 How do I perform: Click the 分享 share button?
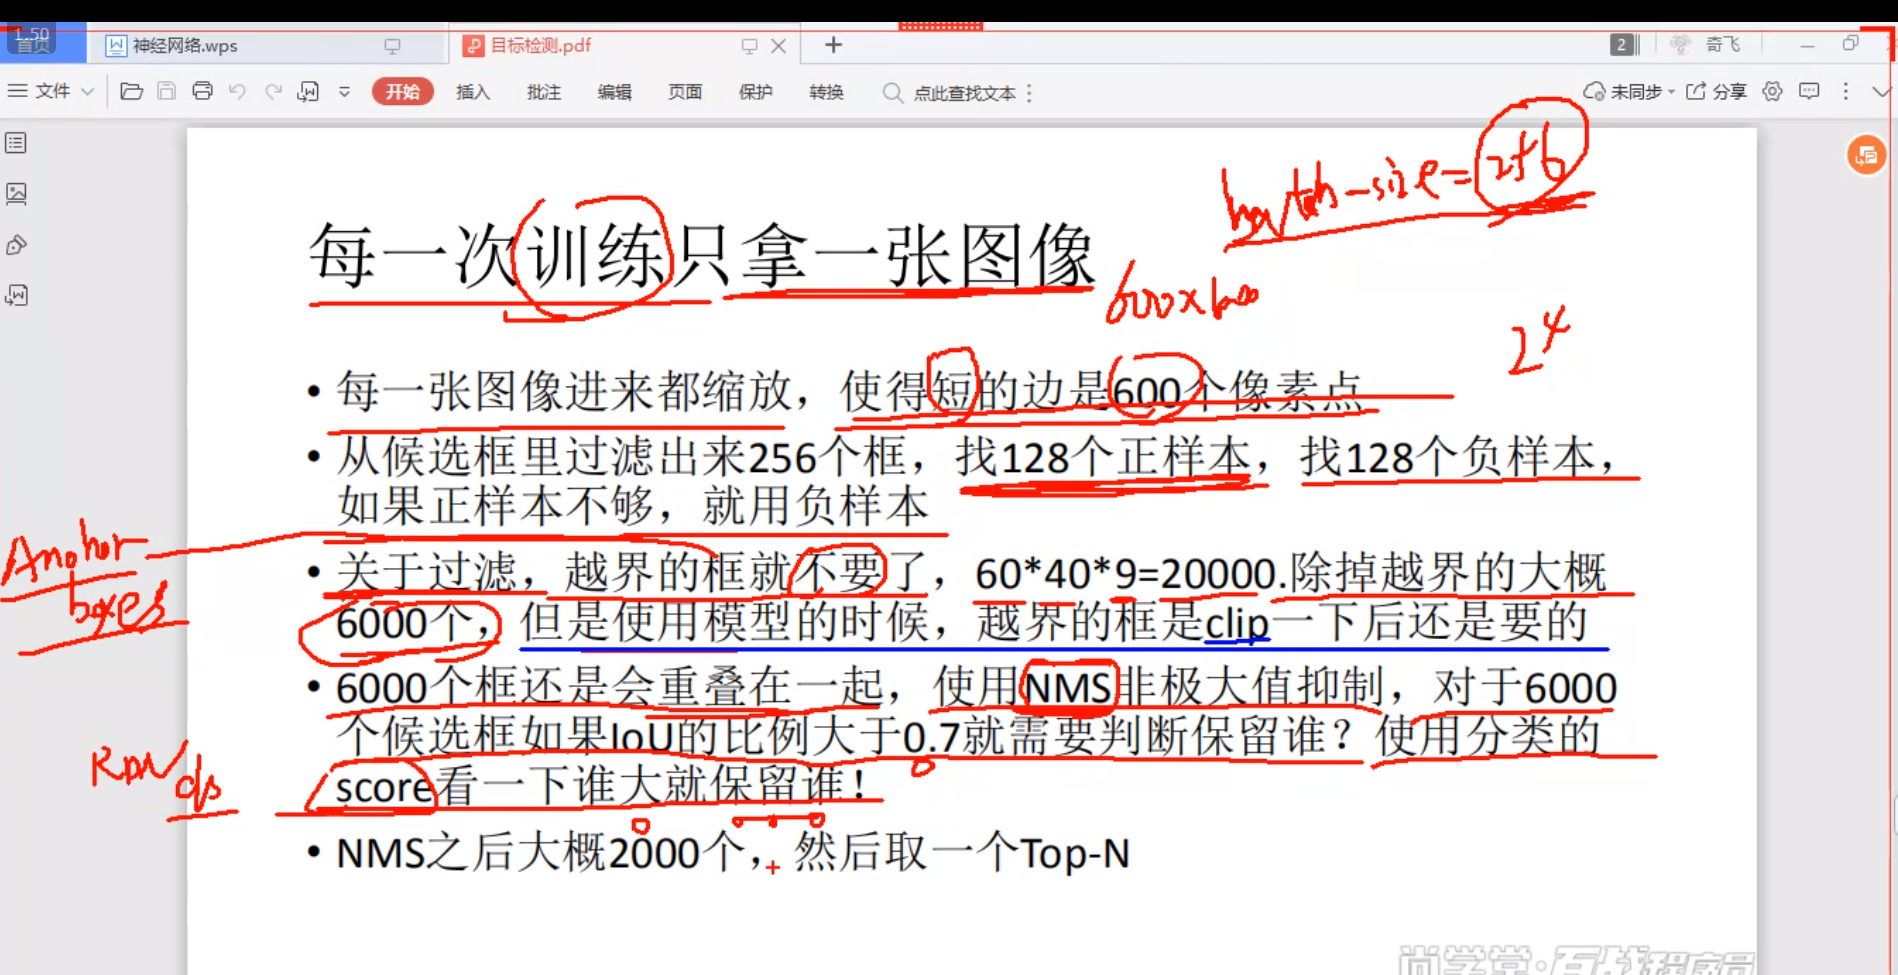[1716, 92]
